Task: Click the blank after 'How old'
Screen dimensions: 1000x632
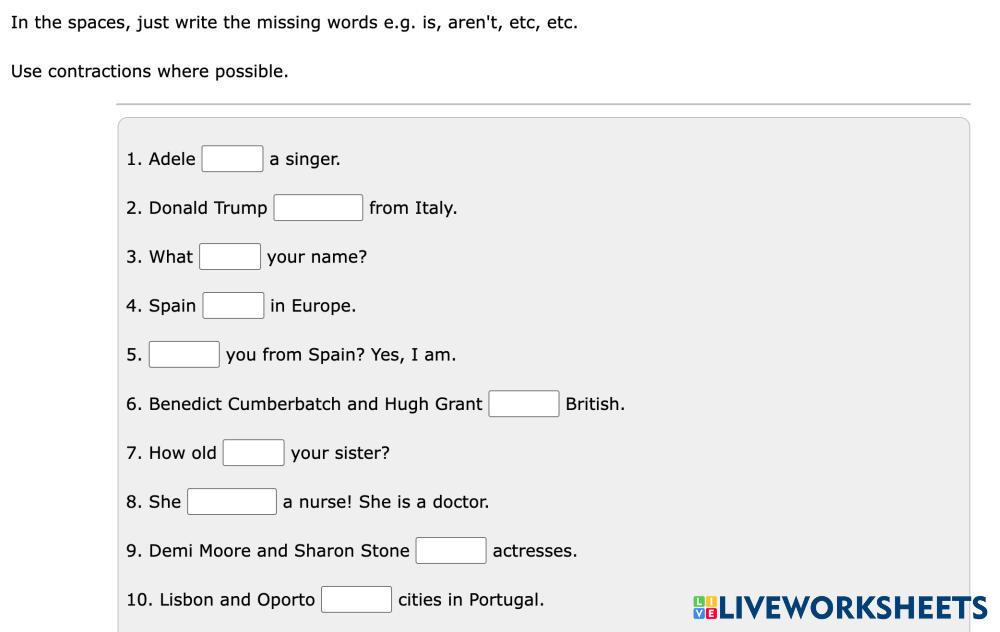Action: [254, 453]
